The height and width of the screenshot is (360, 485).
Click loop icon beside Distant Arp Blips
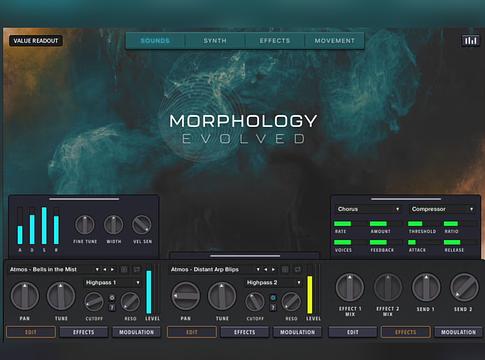tap(298, 269)
